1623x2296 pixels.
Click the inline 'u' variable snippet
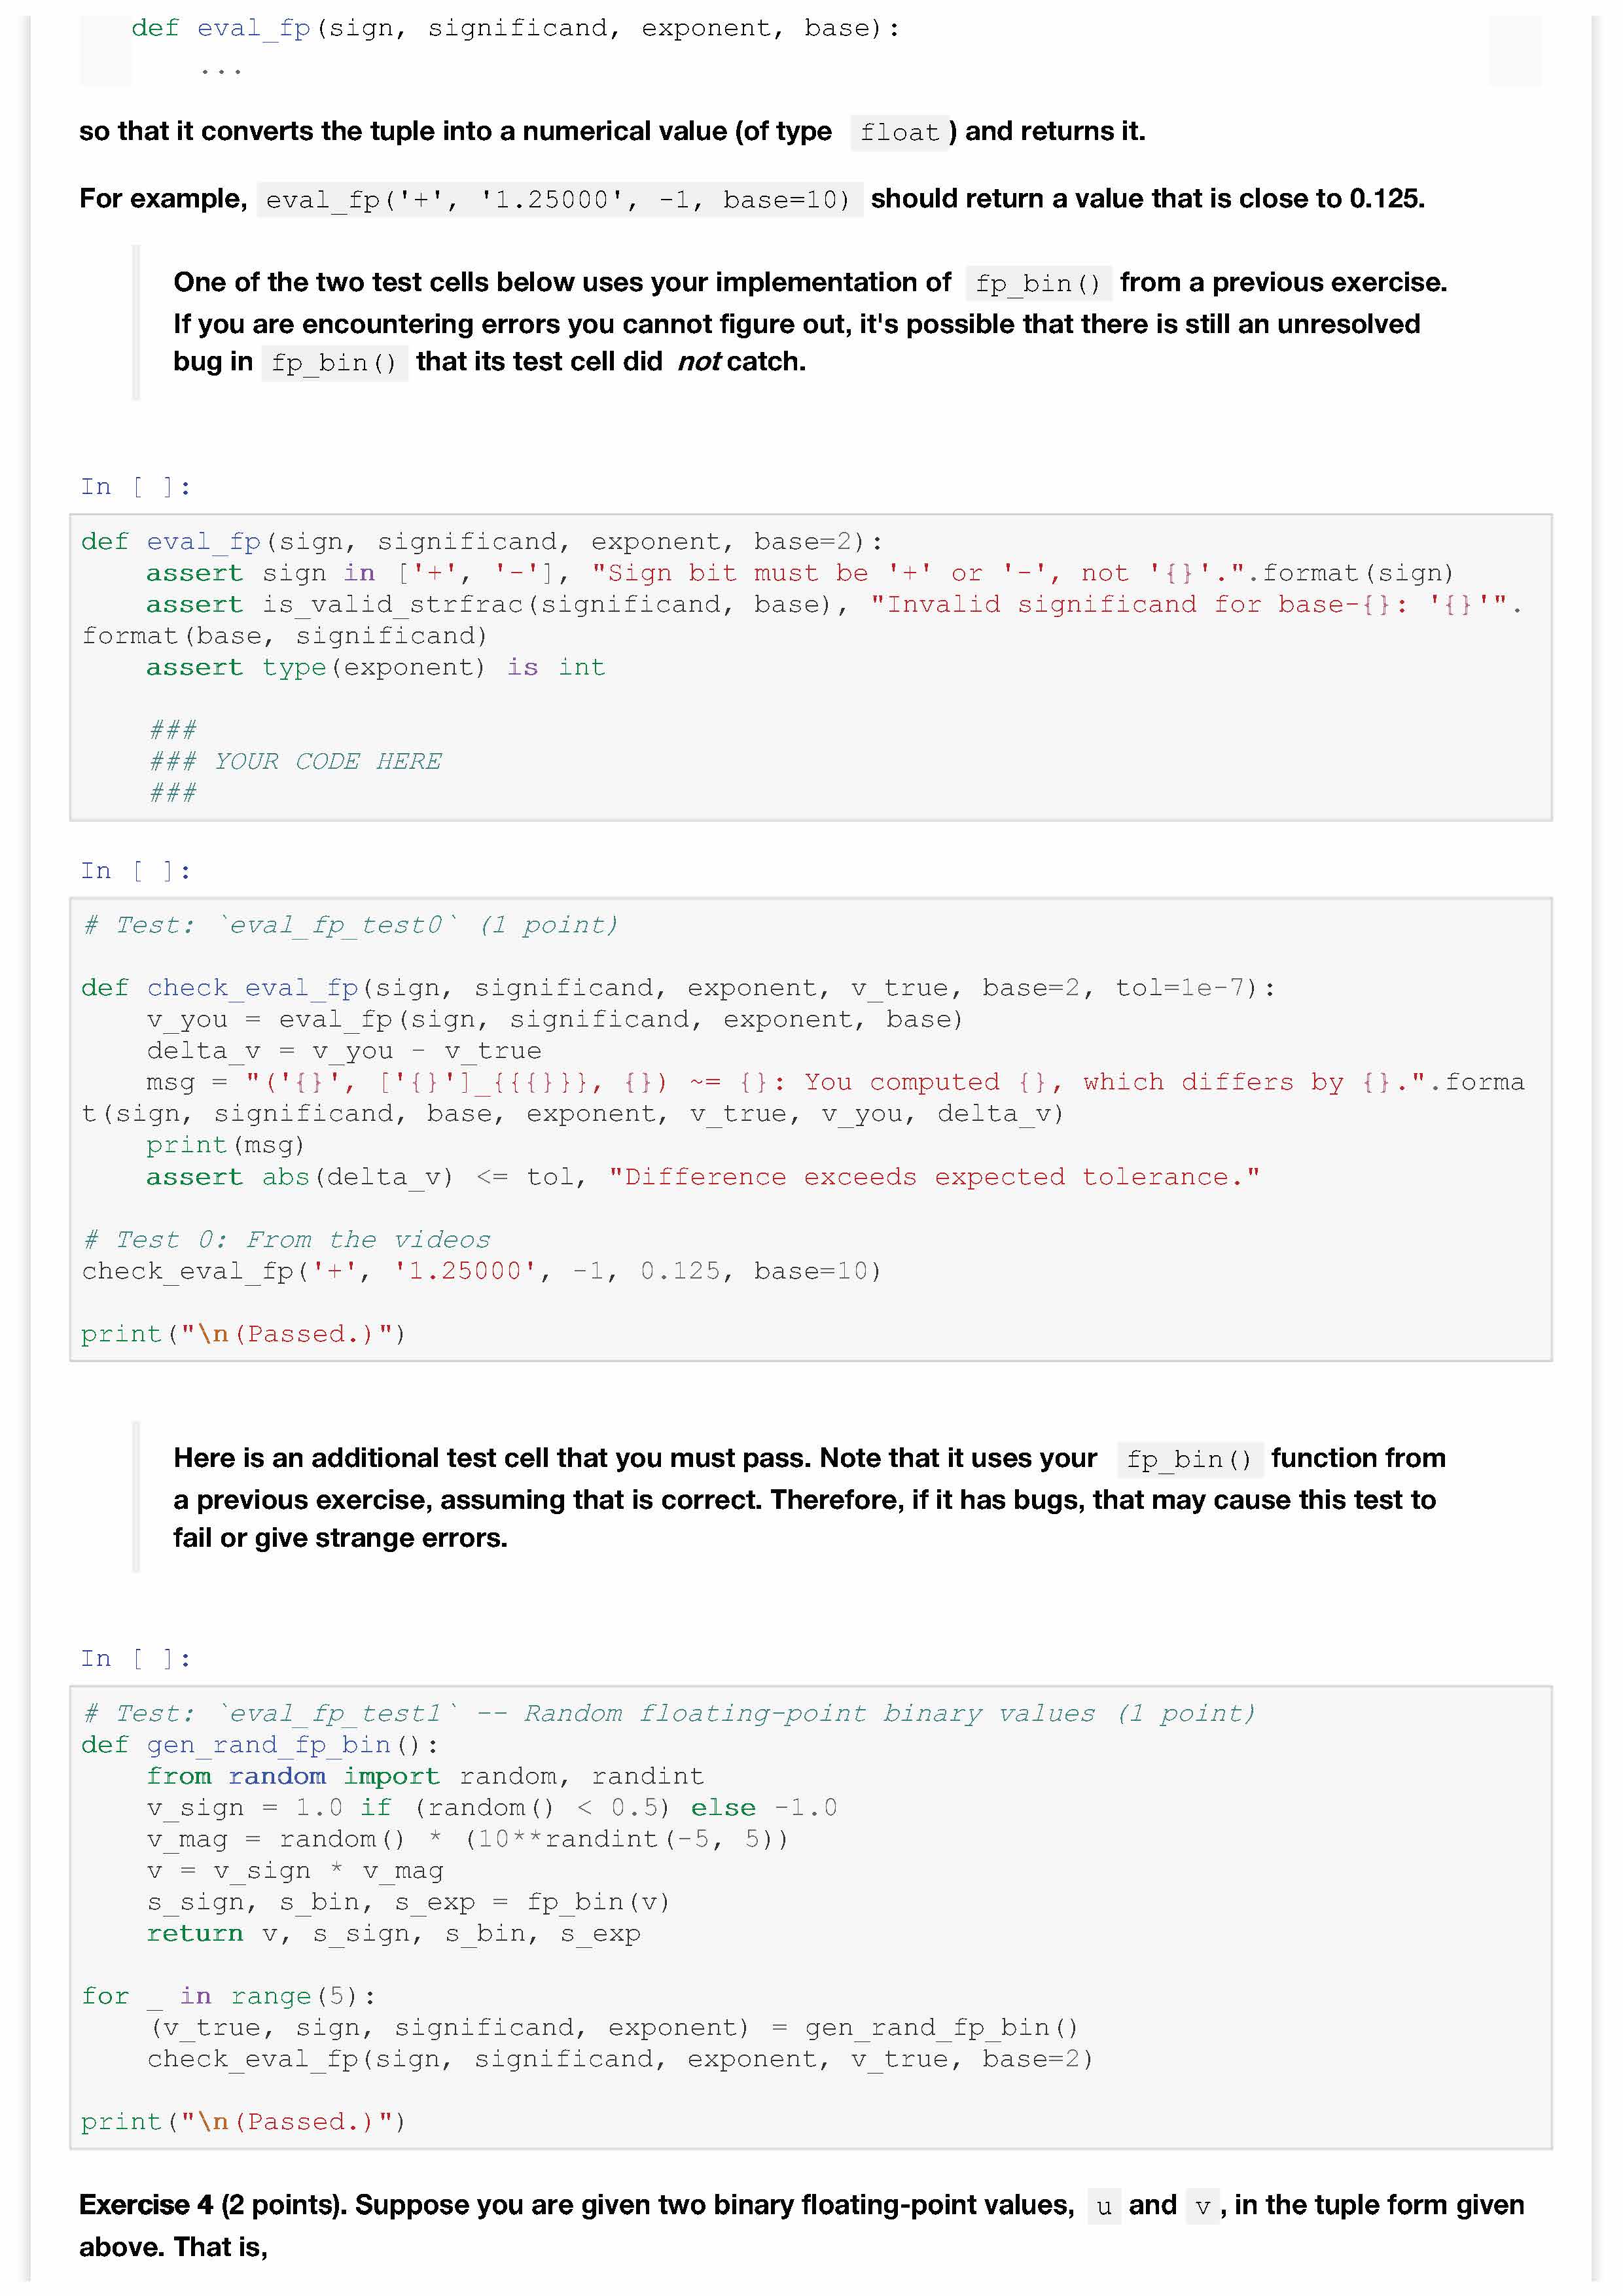[1103, 2207]
